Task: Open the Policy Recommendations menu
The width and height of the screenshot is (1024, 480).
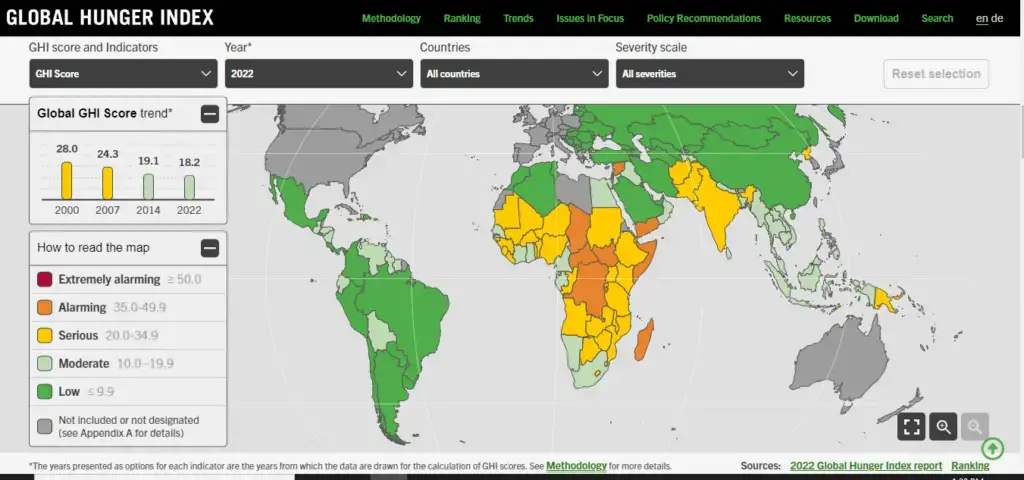Action: click(703, 18)
